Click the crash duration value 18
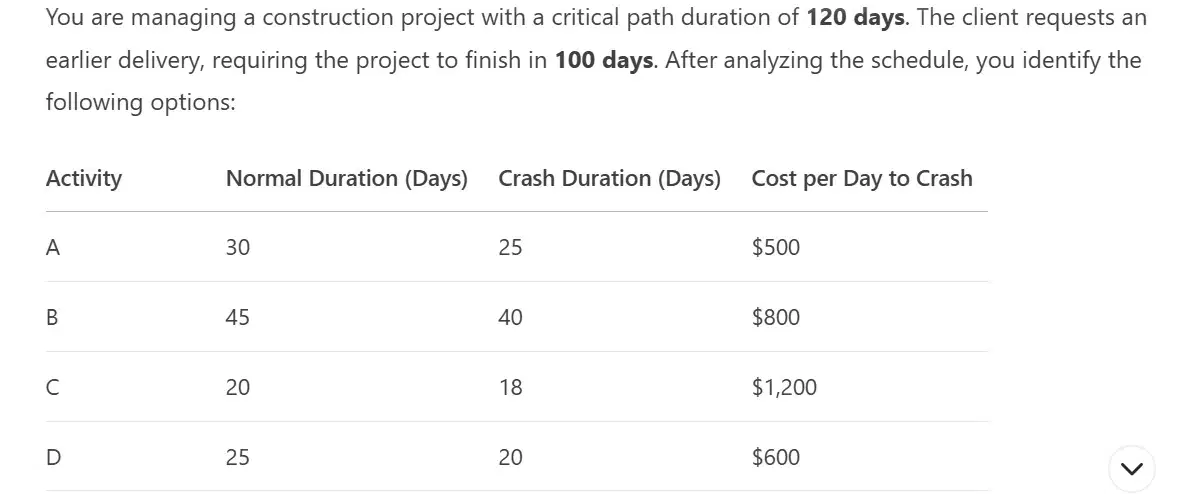1189x494 pixels. click(510, 387)
